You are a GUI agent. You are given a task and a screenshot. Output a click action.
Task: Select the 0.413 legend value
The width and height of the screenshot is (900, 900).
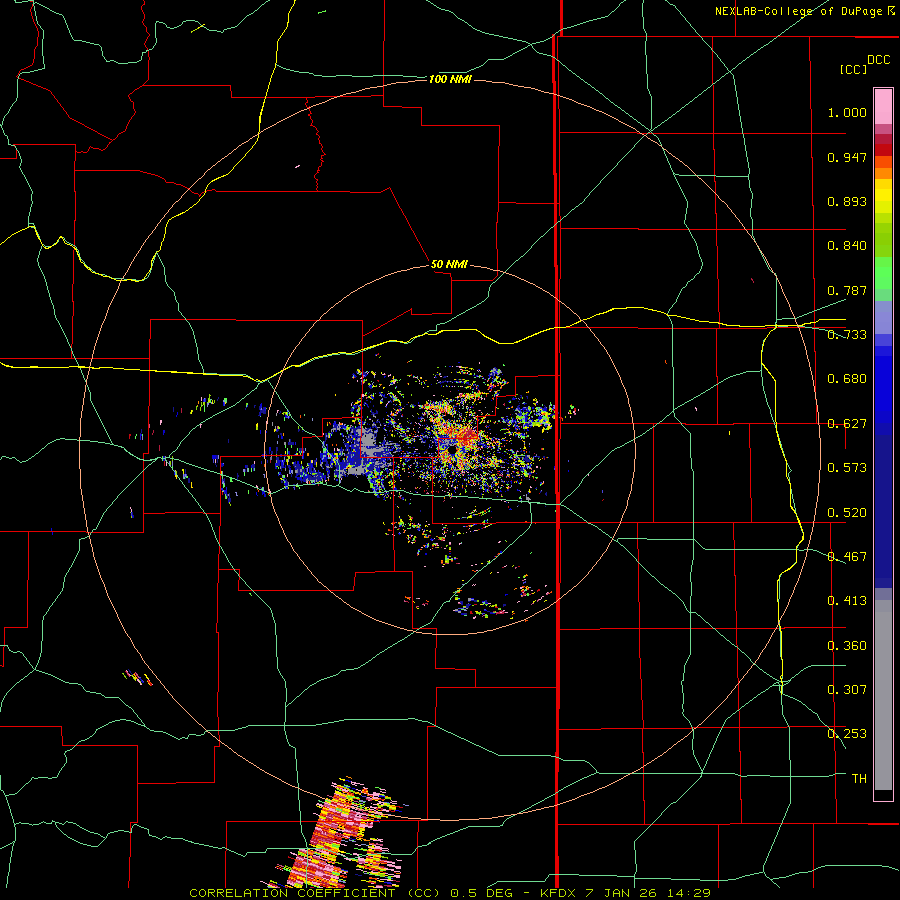(847, 601)
